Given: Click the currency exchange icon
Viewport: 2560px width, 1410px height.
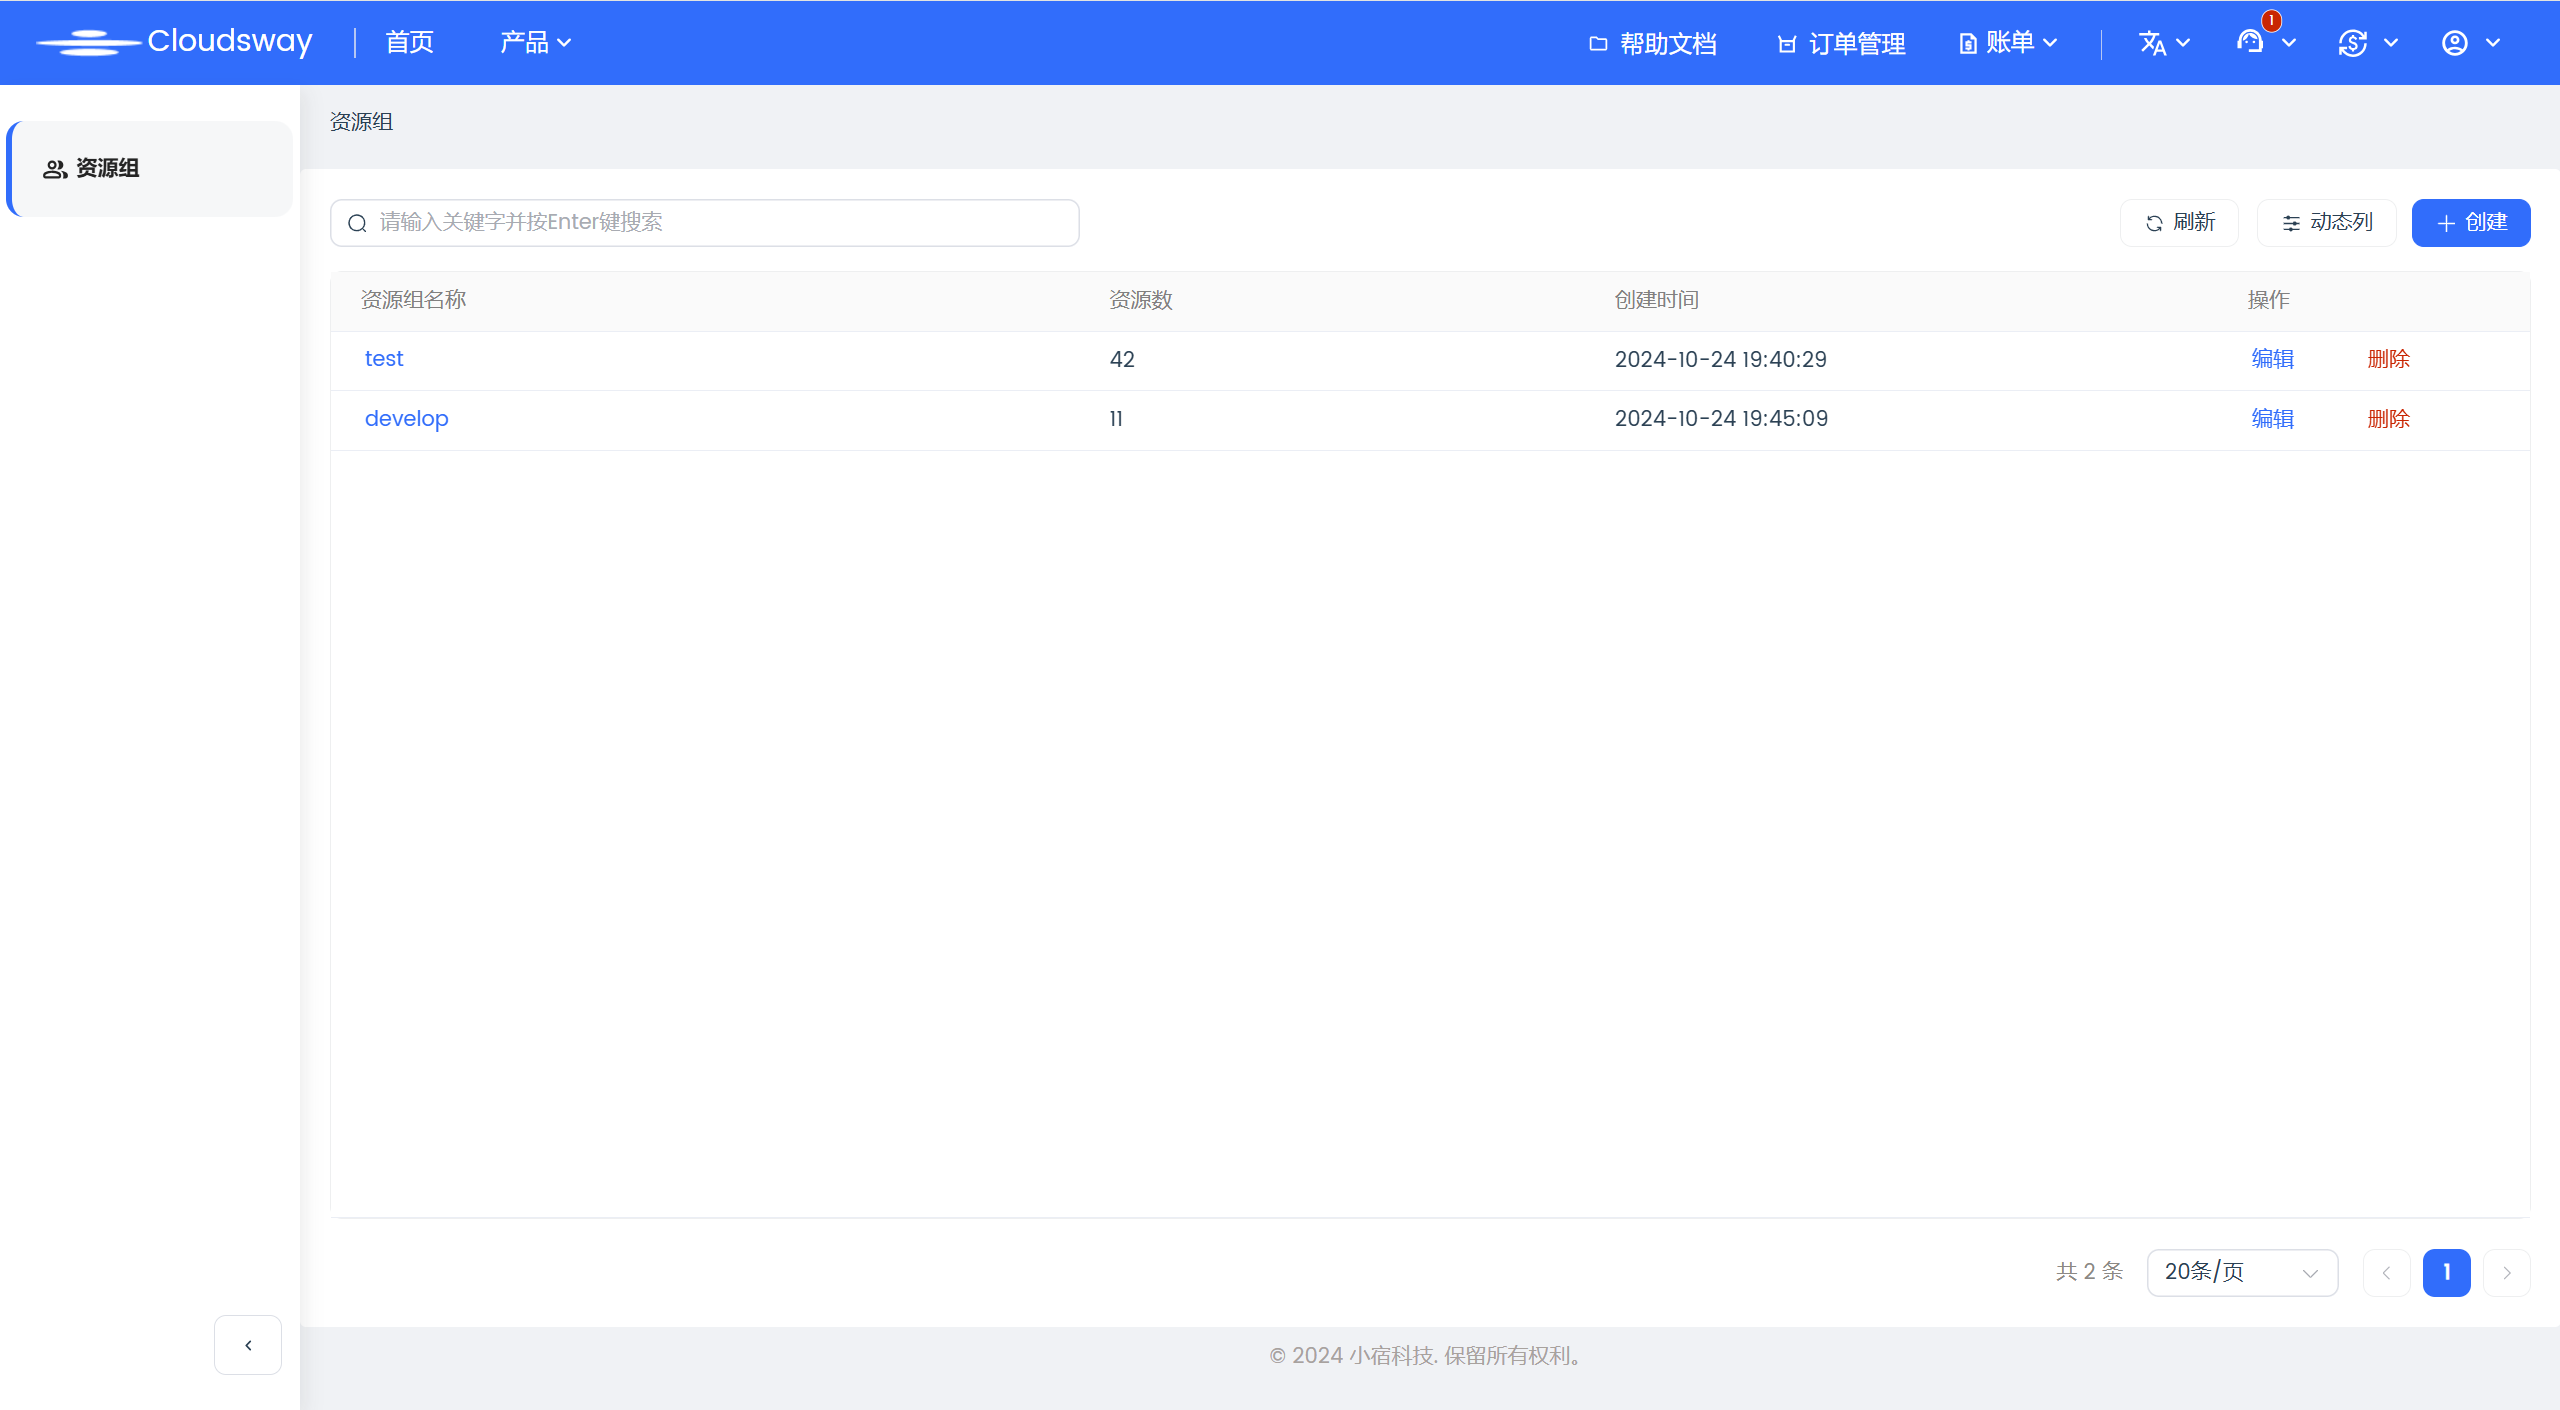Looking at the screenshot, I should click(x=2353, y=43).
